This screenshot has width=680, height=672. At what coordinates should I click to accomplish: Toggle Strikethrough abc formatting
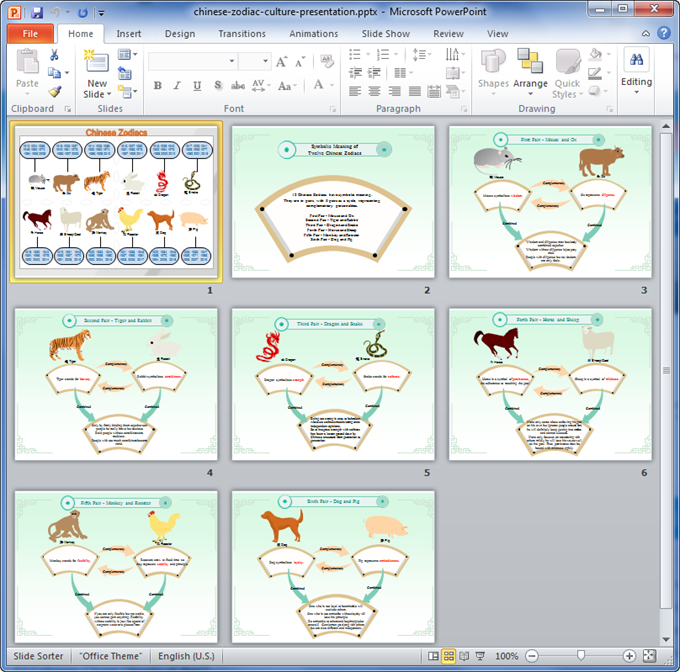point(238,86)
